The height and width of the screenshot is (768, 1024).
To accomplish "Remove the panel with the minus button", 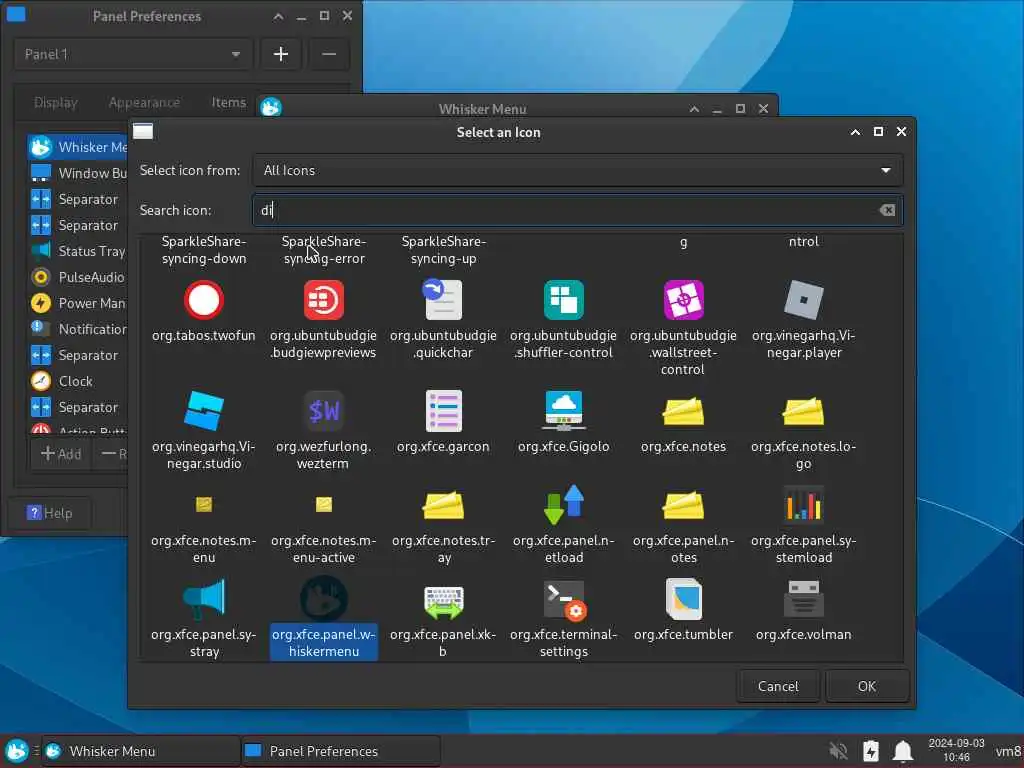I will pyautogui.click(x=329, y=54).
